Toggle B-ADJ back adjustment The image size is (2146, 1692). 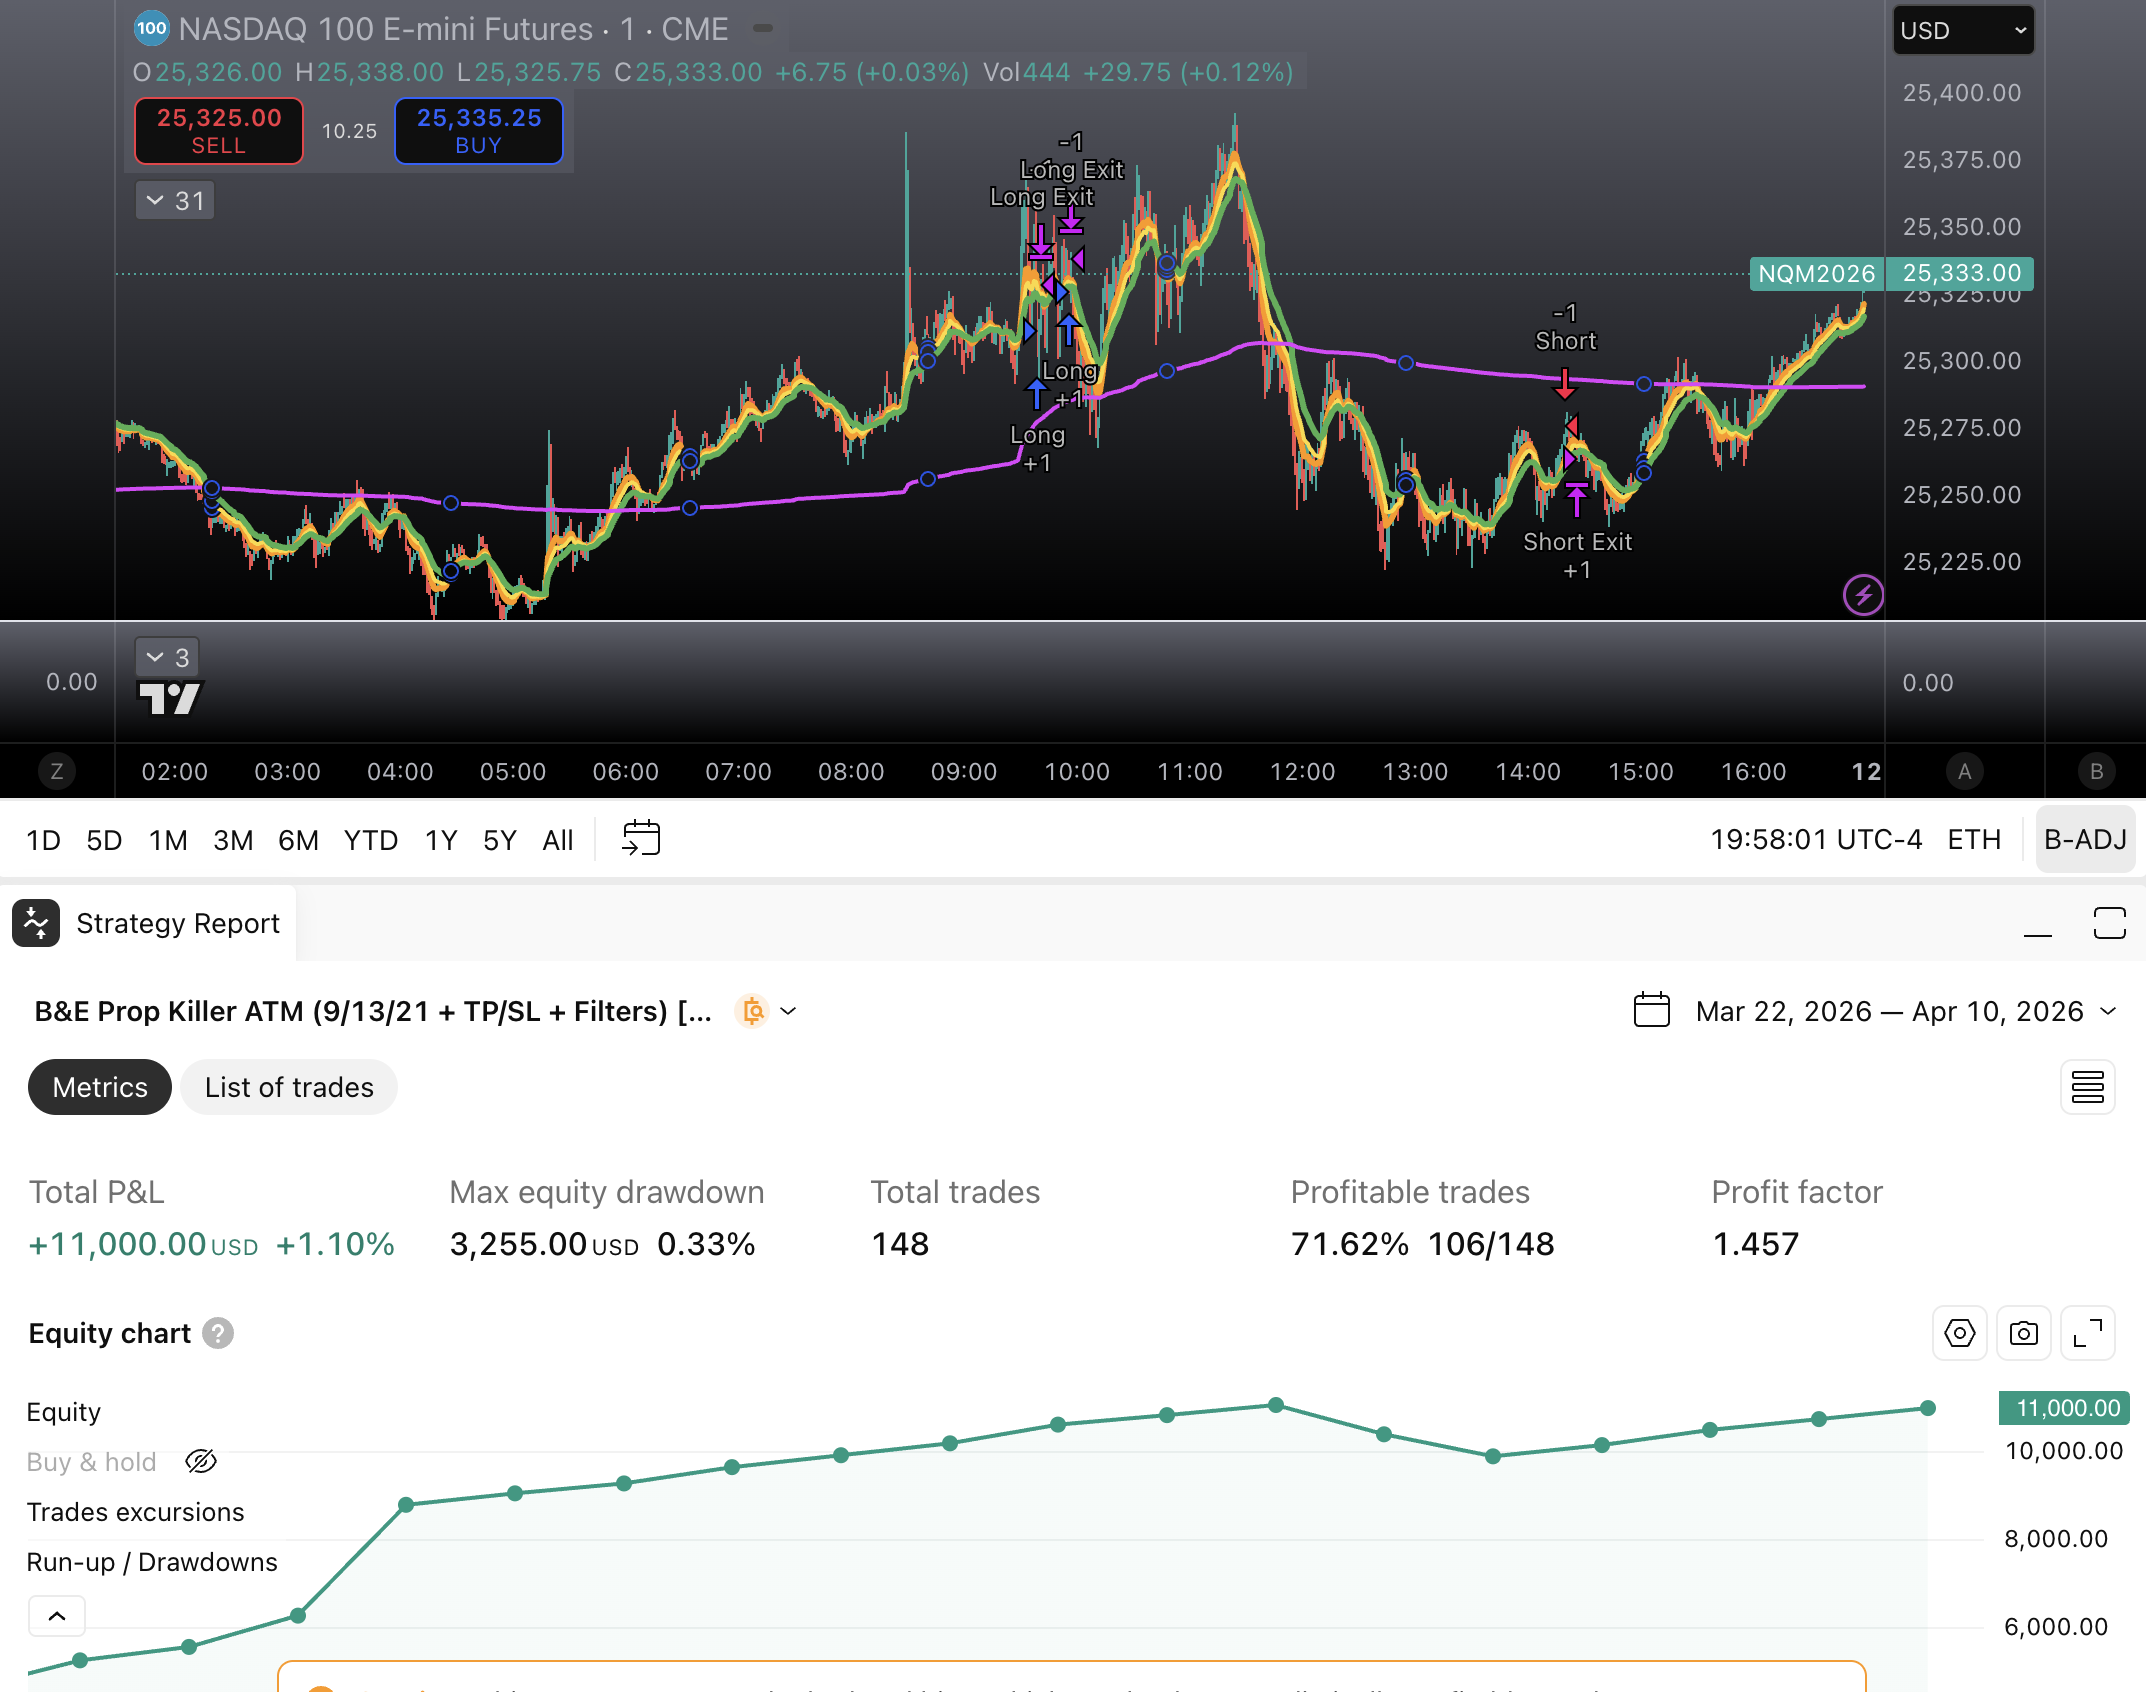pos(2085,839)
